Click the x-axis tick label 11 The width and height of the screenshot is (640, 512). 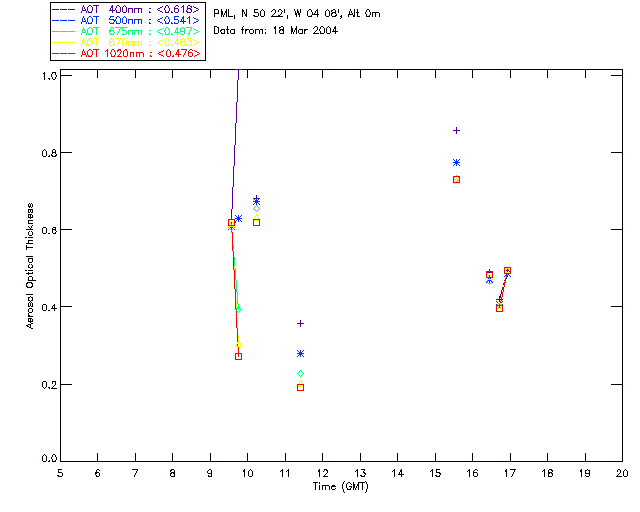285,473
